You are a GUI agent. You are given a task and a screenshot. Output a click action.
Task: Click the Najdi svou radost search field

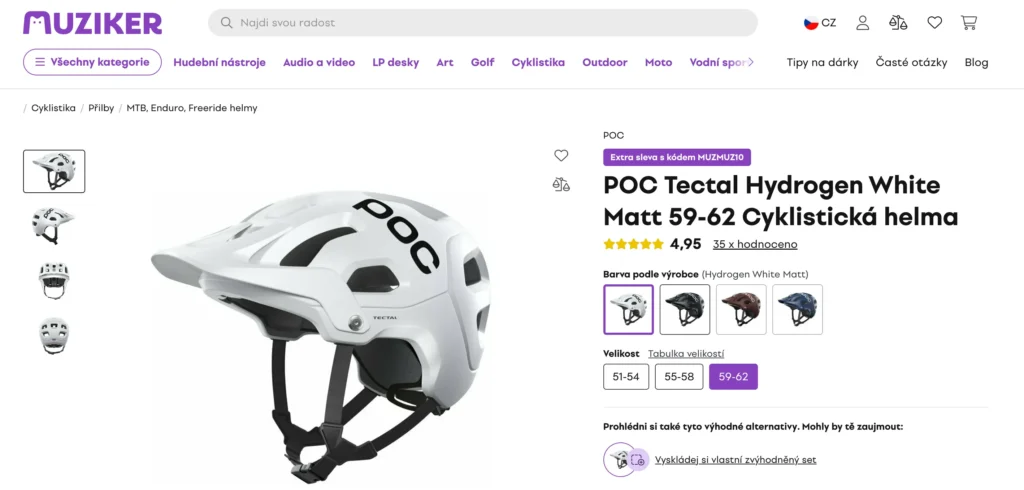(x=482, y=22)
